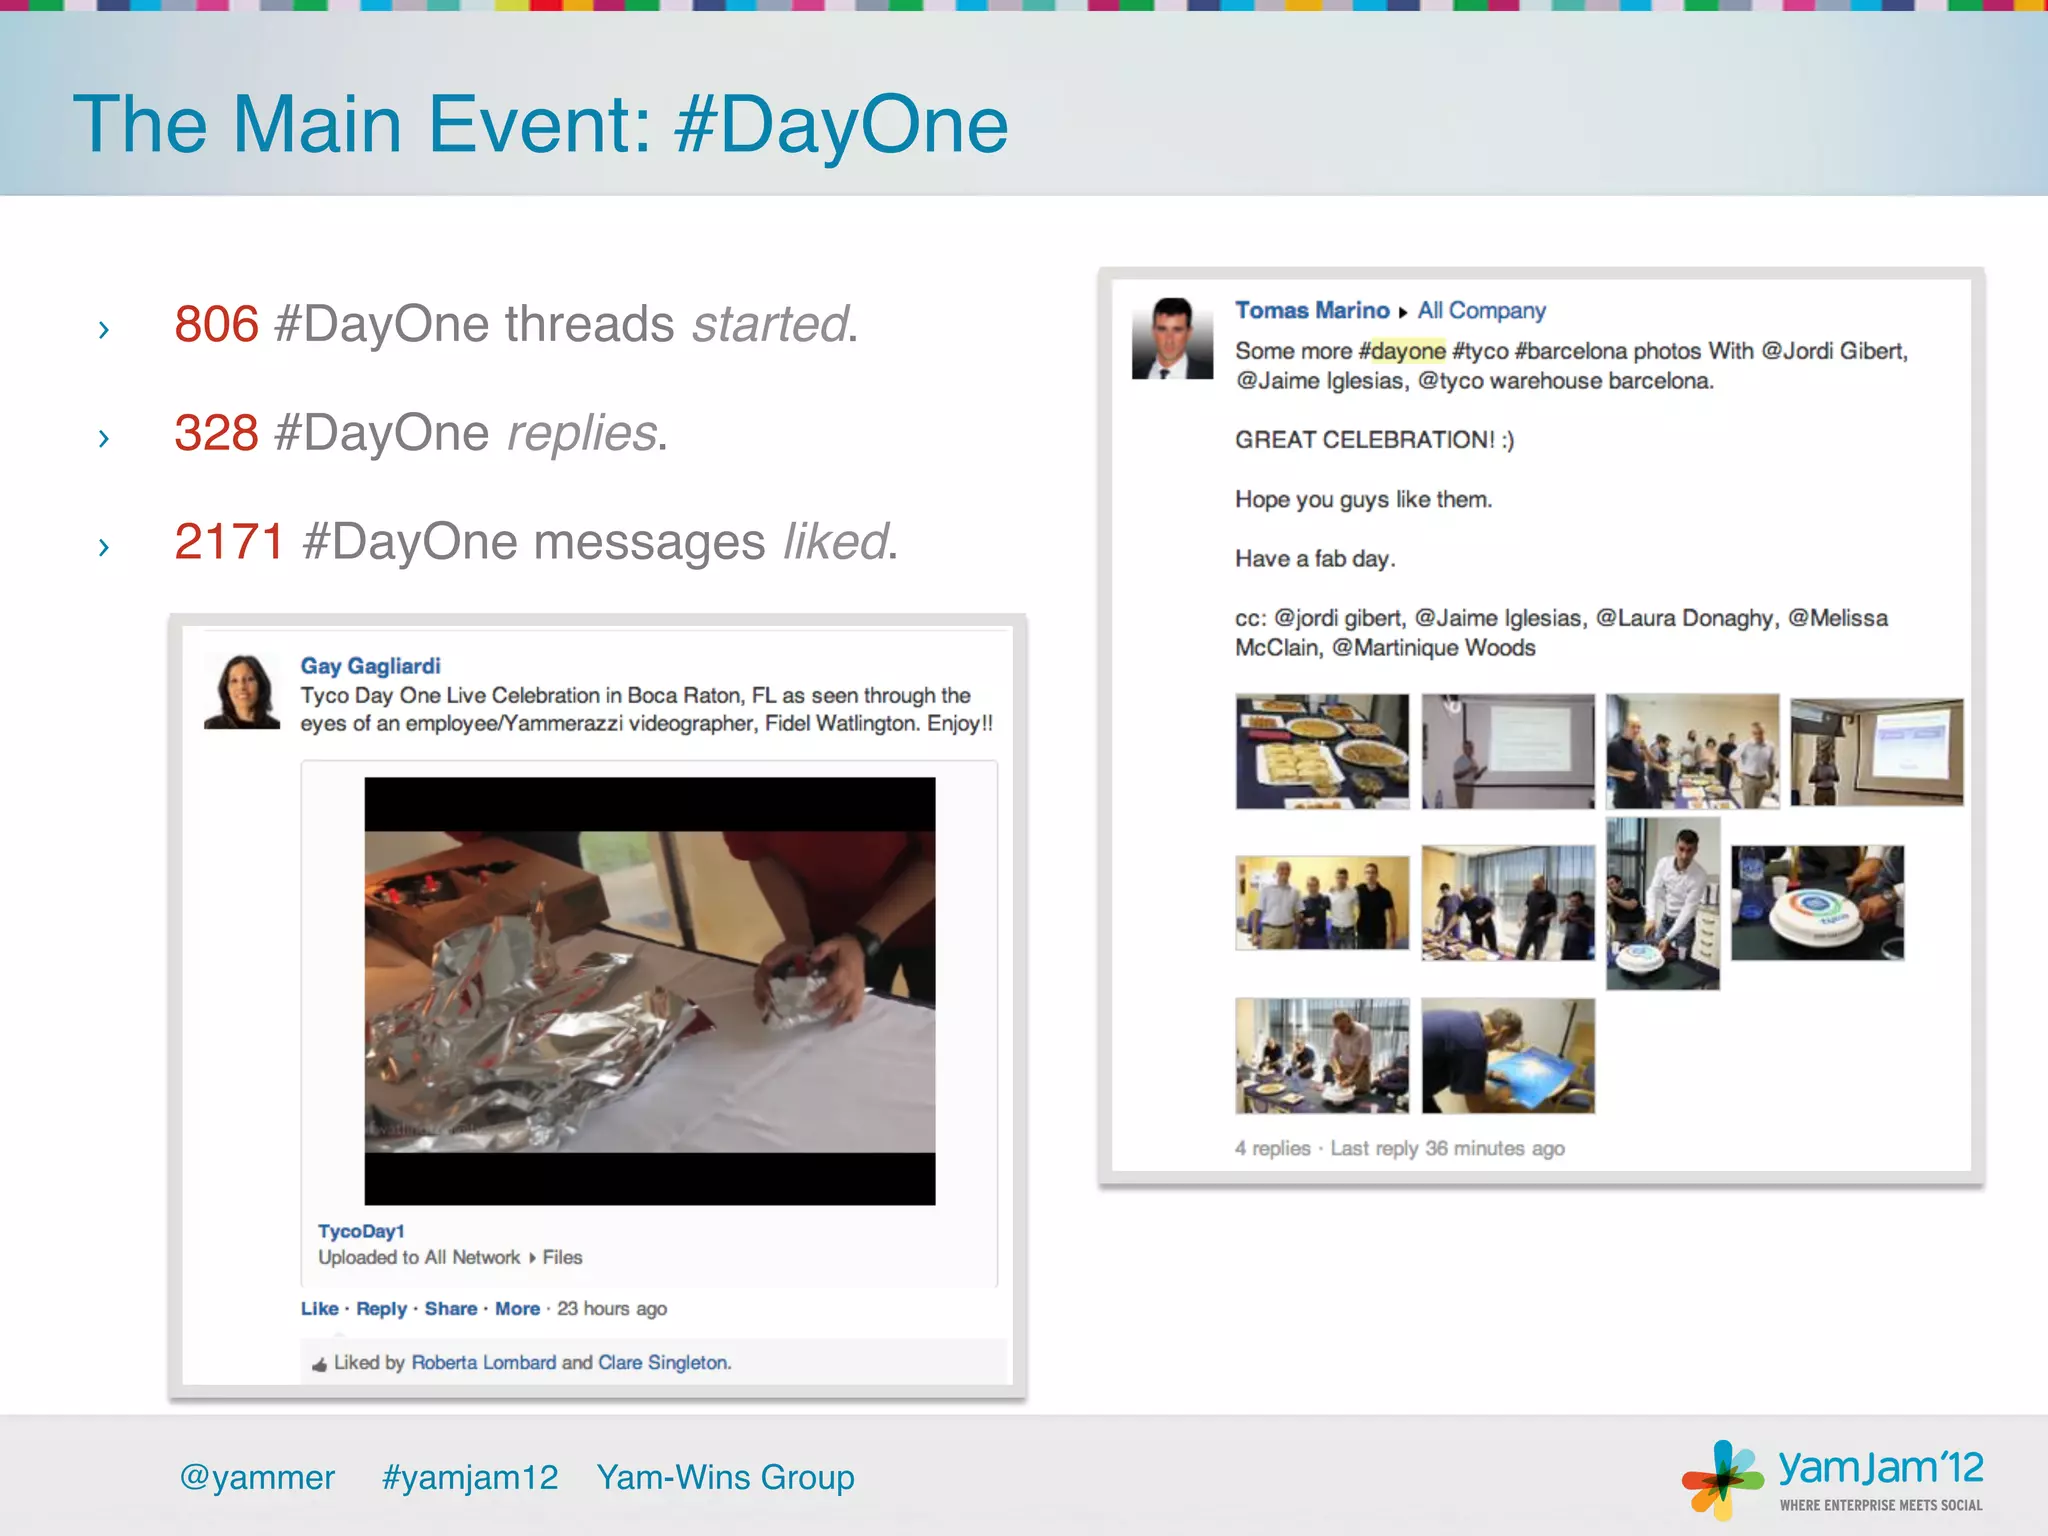Open Tomas Marino's name link
Screen dimensions: 2048x1536
pyautogui.click(x=1312, y=310)
